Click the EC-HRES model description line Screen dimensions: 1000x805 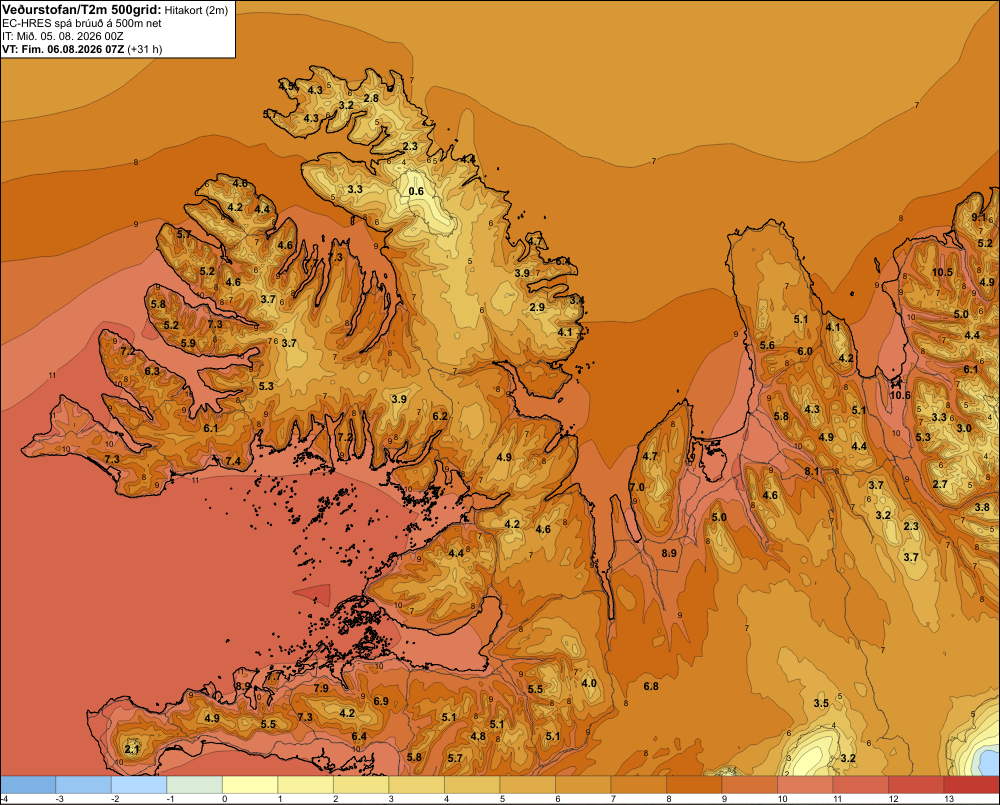click(82, 23)
